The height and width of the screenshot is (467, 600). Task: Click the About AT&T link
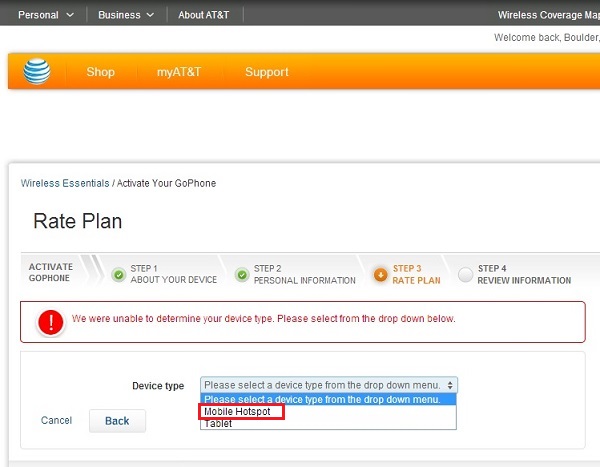(204, 15)
